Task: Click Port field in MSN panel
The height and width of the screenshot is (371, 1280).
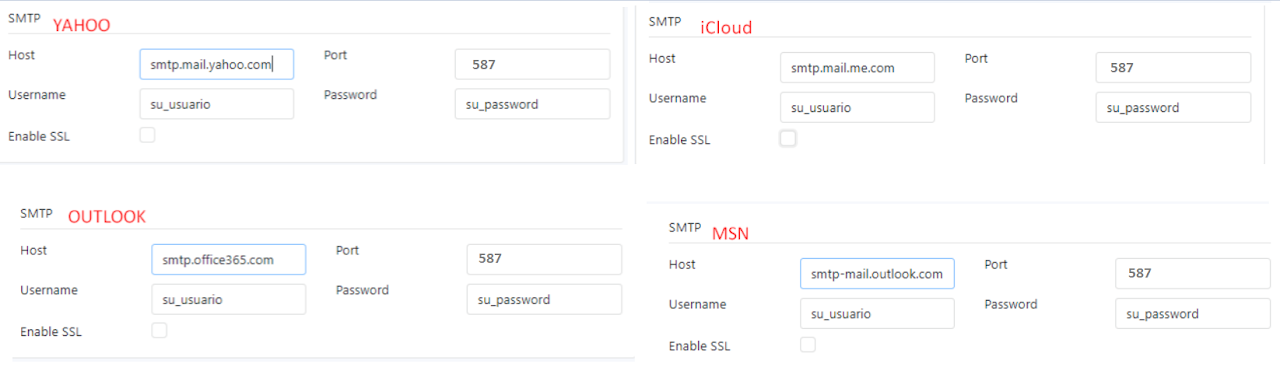Action: [1193, 274]
